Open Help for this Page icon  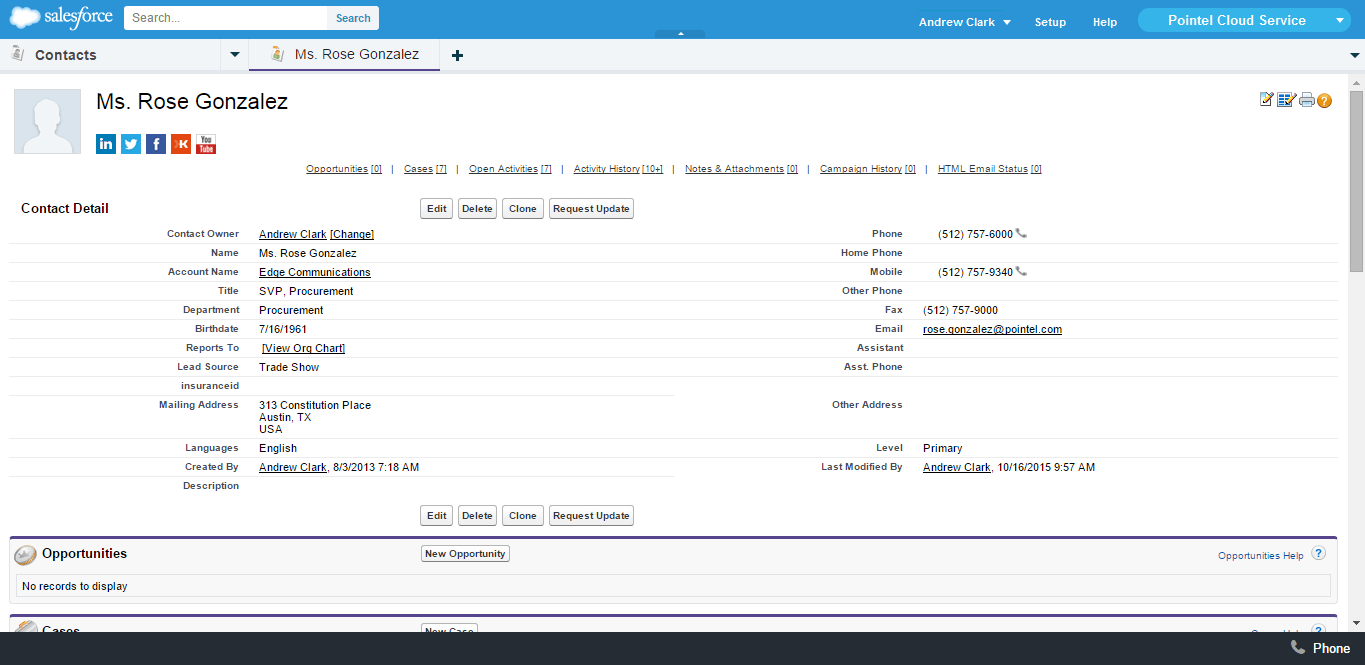pyautogui.click(x=1324, y=100)
